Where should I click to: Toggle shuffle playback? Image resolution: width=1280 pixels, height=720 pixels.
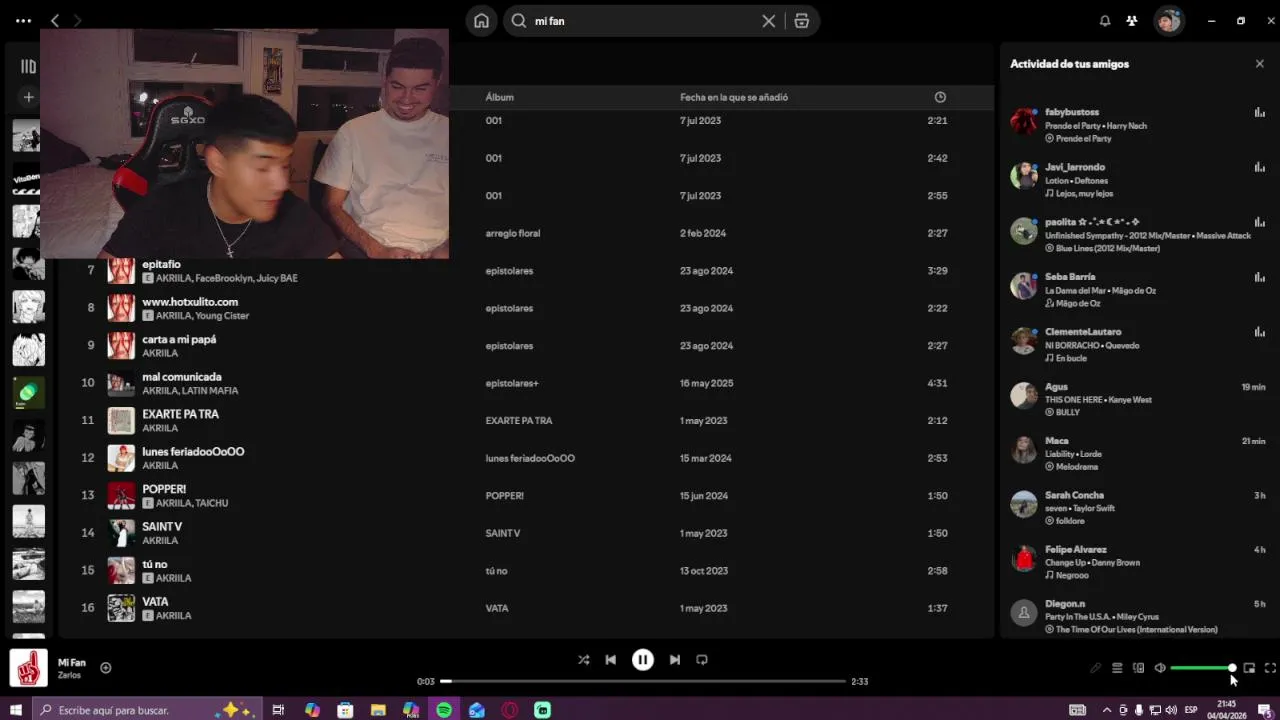584,660
